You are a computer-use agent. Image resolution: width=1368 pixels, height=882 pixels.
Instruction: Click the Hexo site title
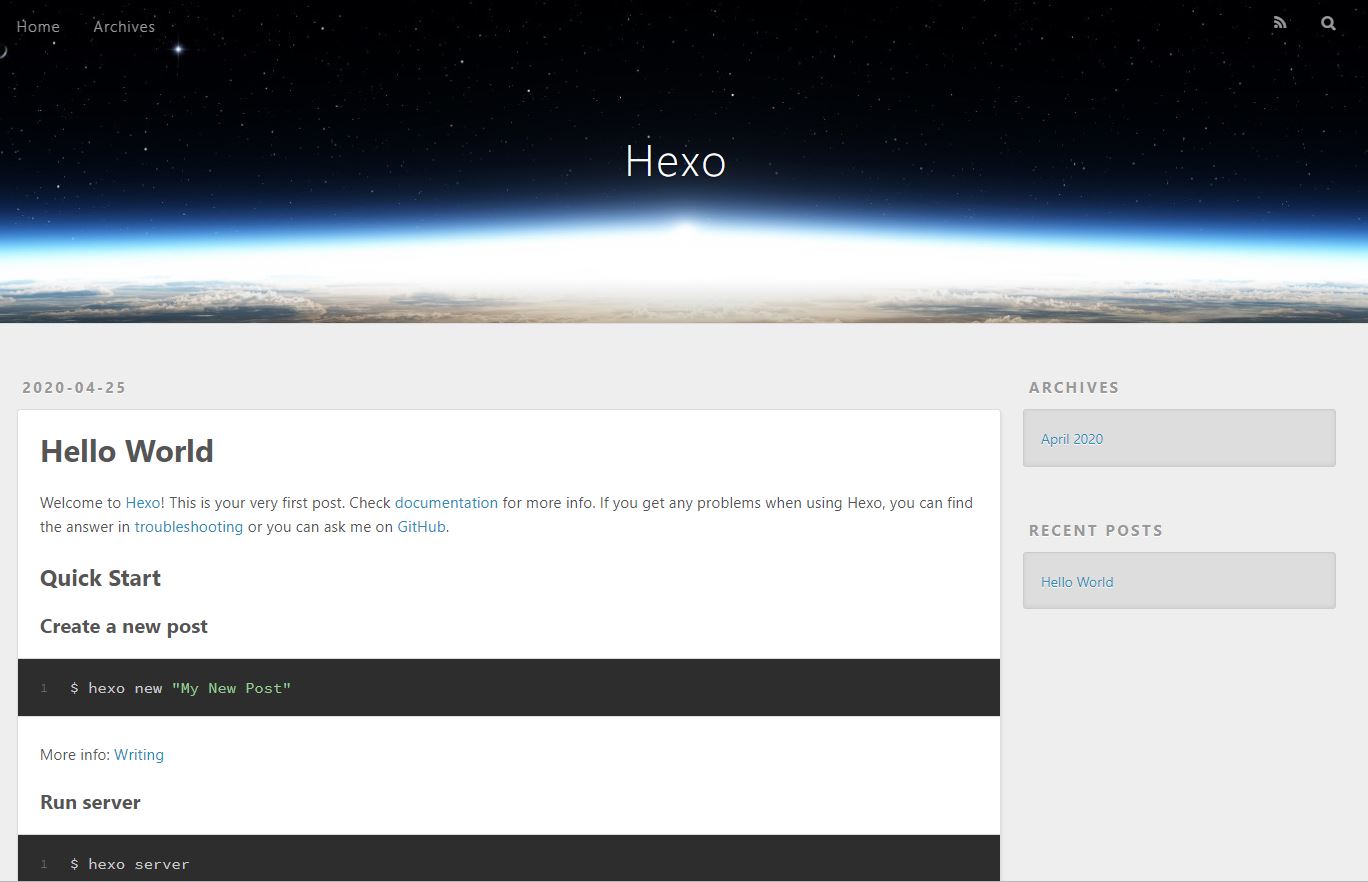(x=675, y=161)
